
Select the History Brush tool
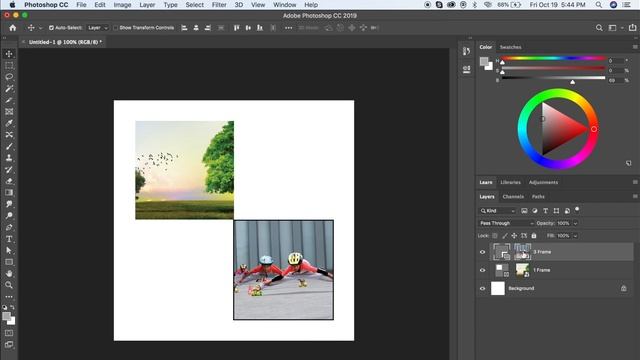click(9, 169)
